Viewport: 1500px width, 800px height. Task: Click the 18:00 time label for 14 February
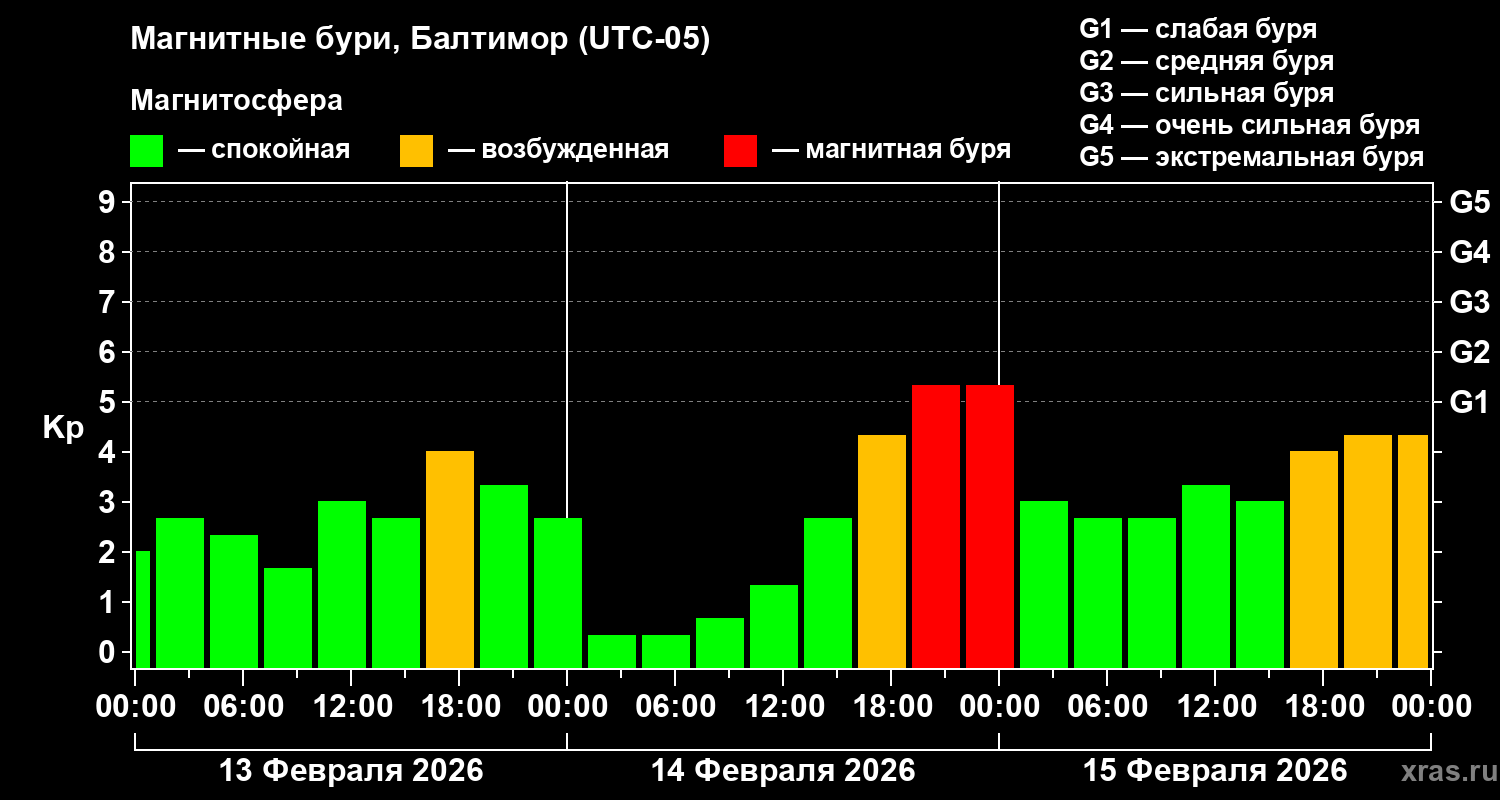[x=891, y=706]
